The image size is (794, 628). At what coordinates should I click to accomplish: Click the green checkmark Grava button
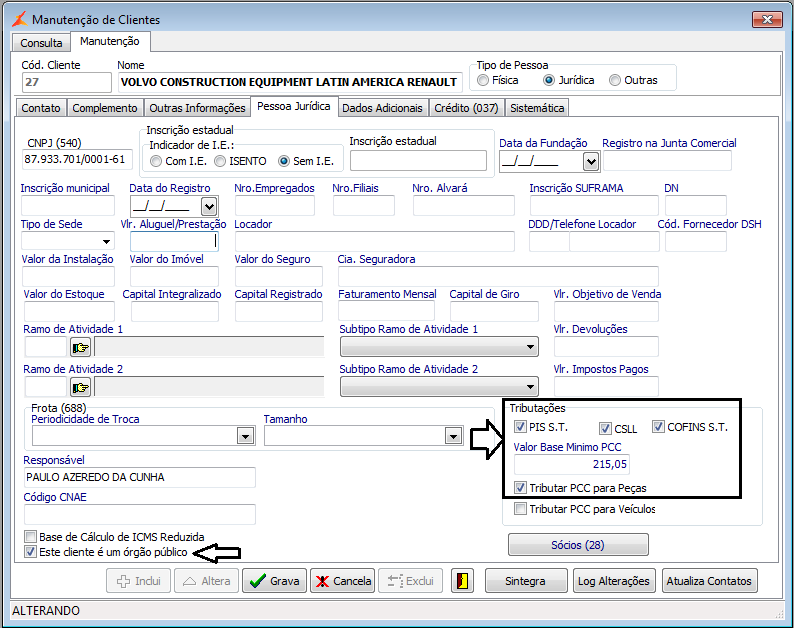coord(274,581)
